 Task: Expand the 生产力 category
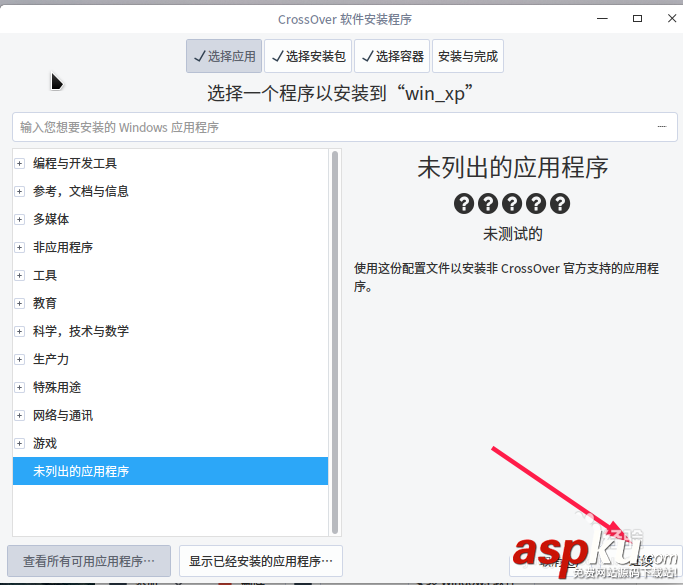pos(19,359)
